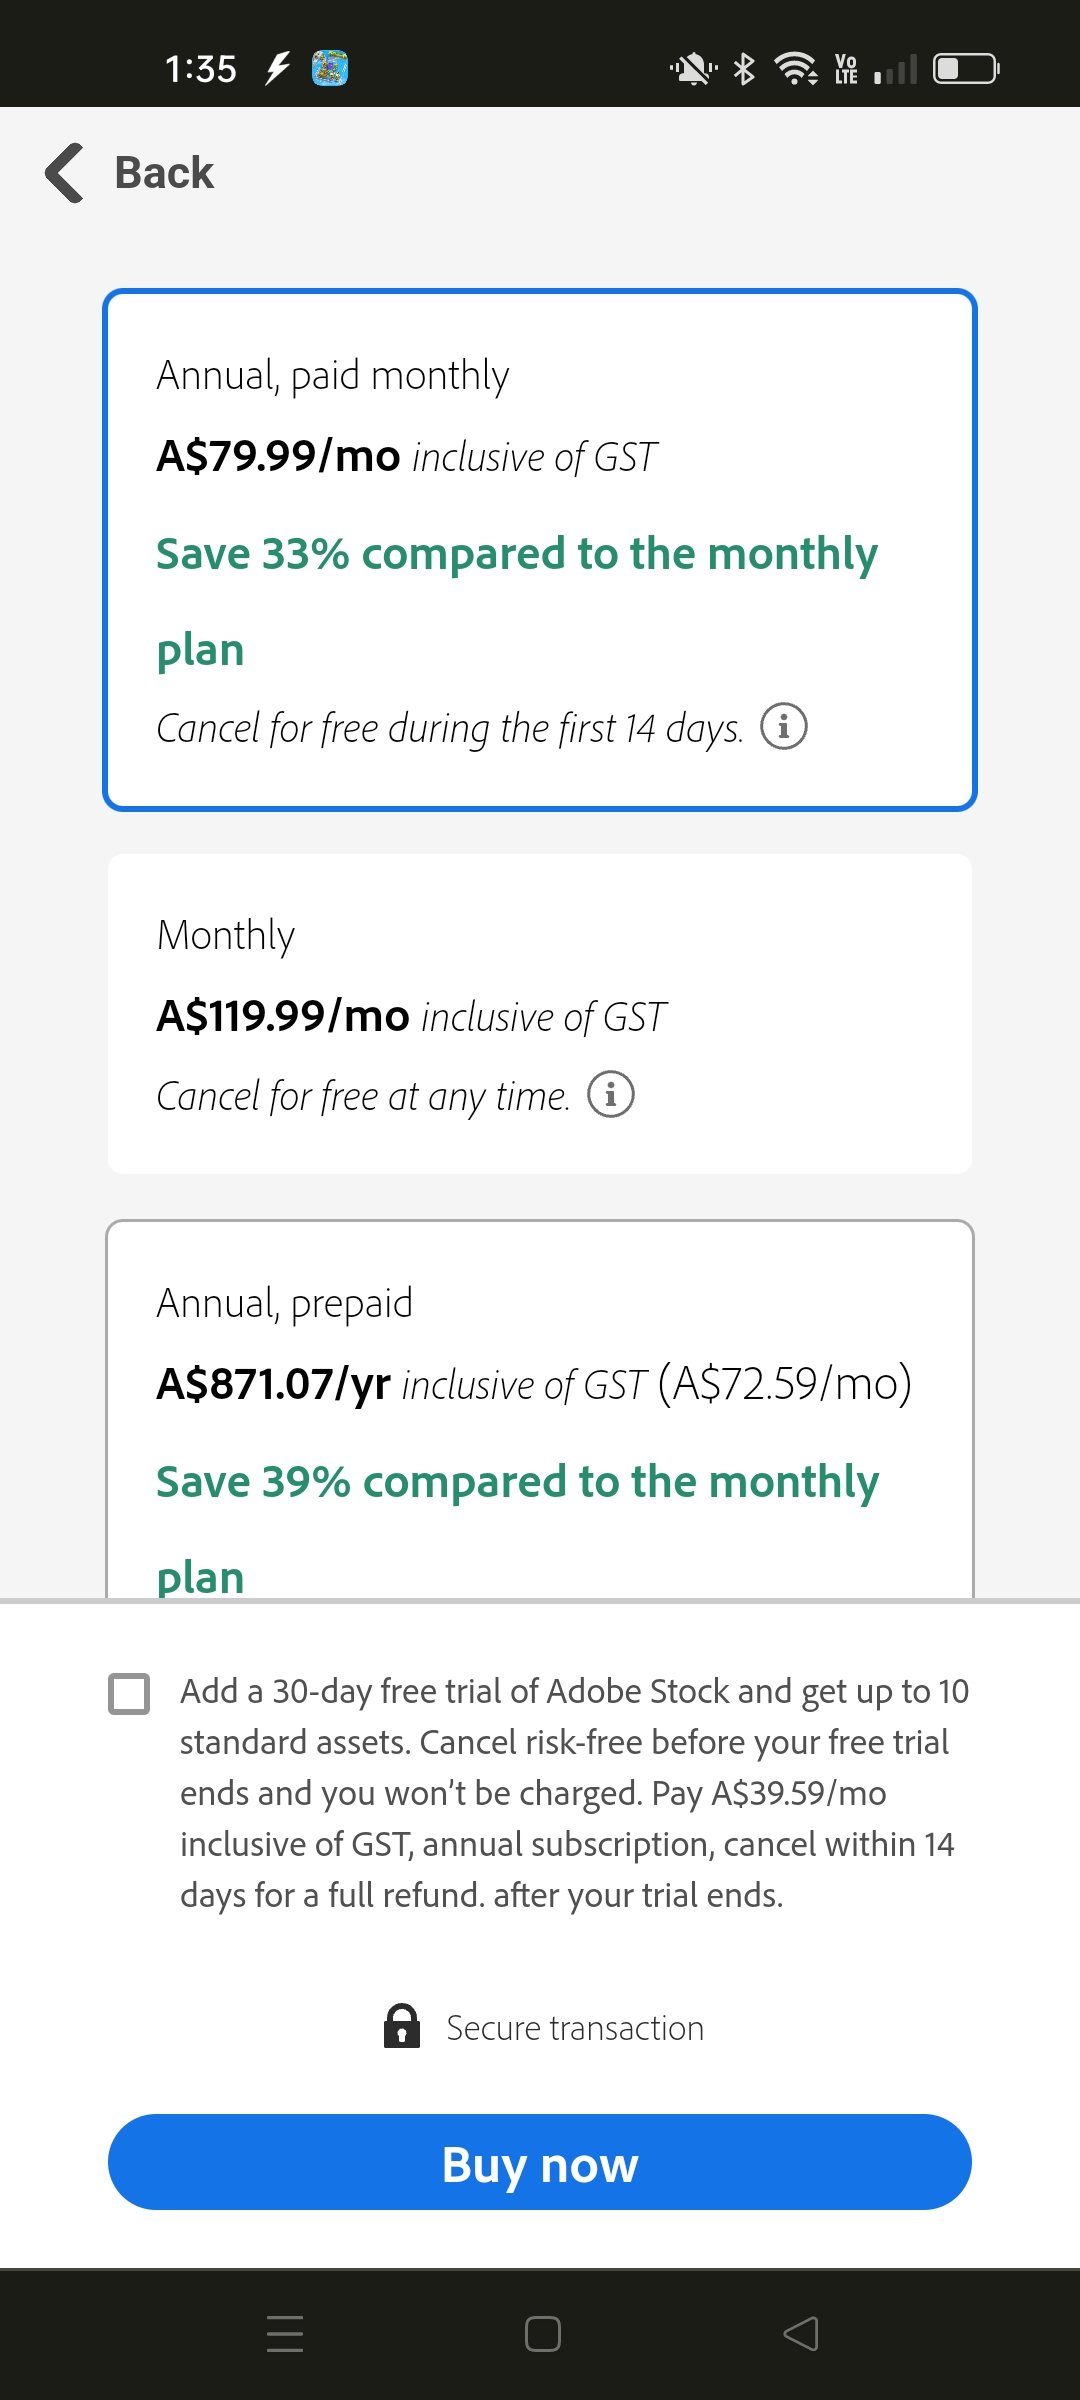Tap the battery indicator in status bar

pyautogui.click(x=963, y=68)
